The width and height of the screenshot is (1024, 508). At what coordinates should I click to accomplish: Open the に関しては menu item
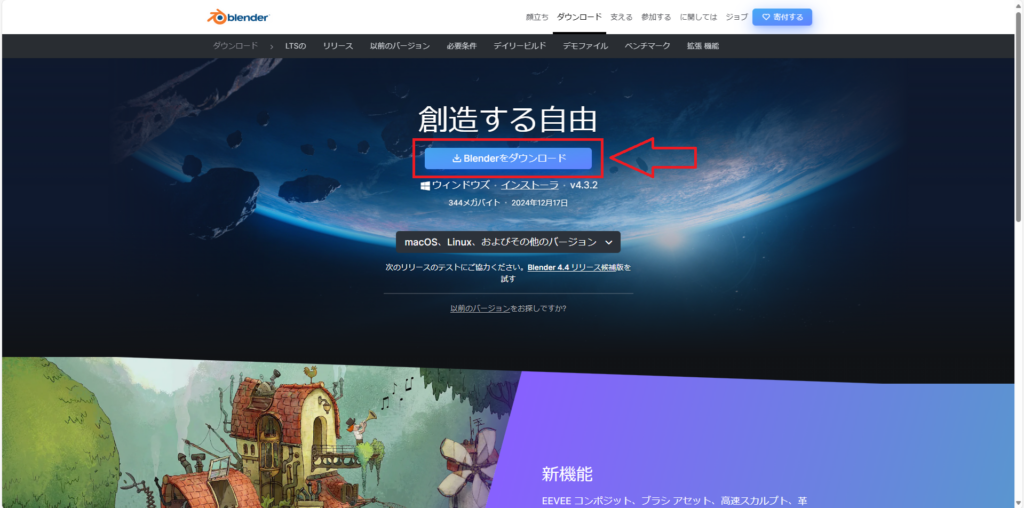[698, 17]
